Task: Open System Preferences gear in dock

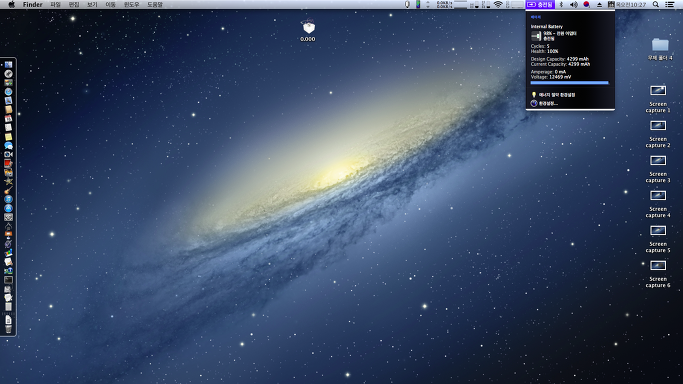Action: 8,217
